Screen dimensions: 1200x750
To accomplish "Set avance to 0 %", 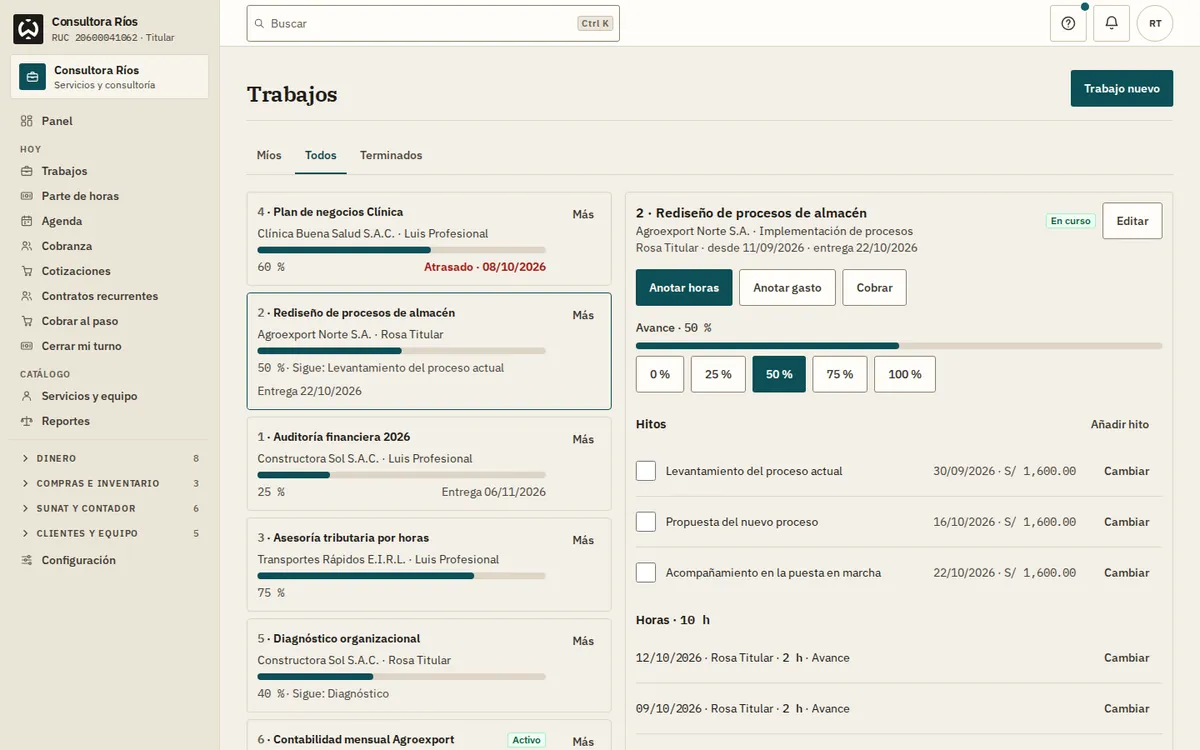I will [x=660, y=374].
